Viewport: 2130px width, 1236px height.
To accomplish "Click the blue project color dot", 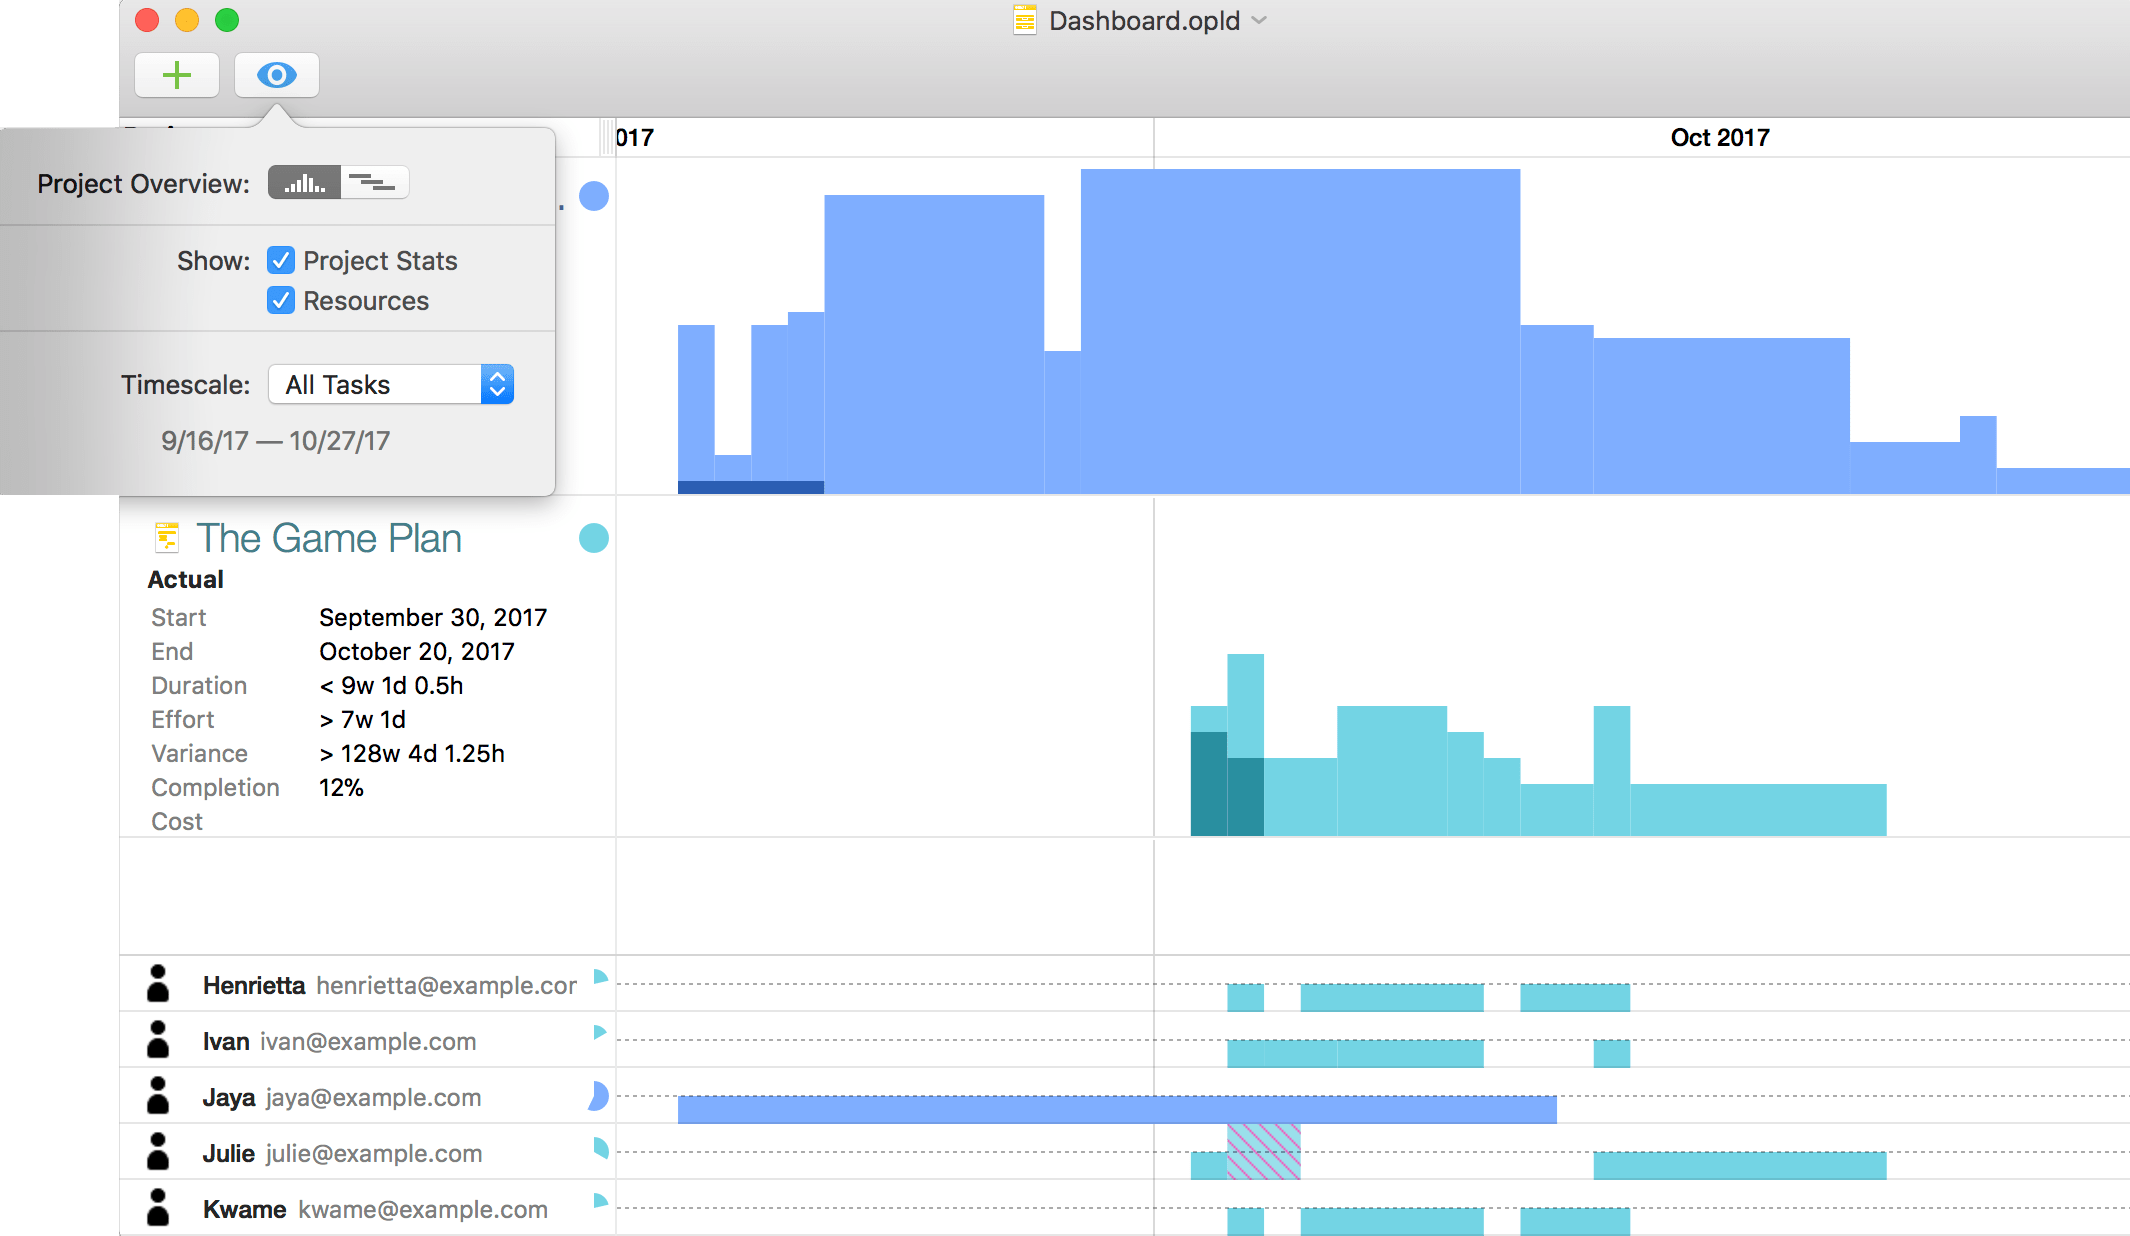I will coord(594,196).
